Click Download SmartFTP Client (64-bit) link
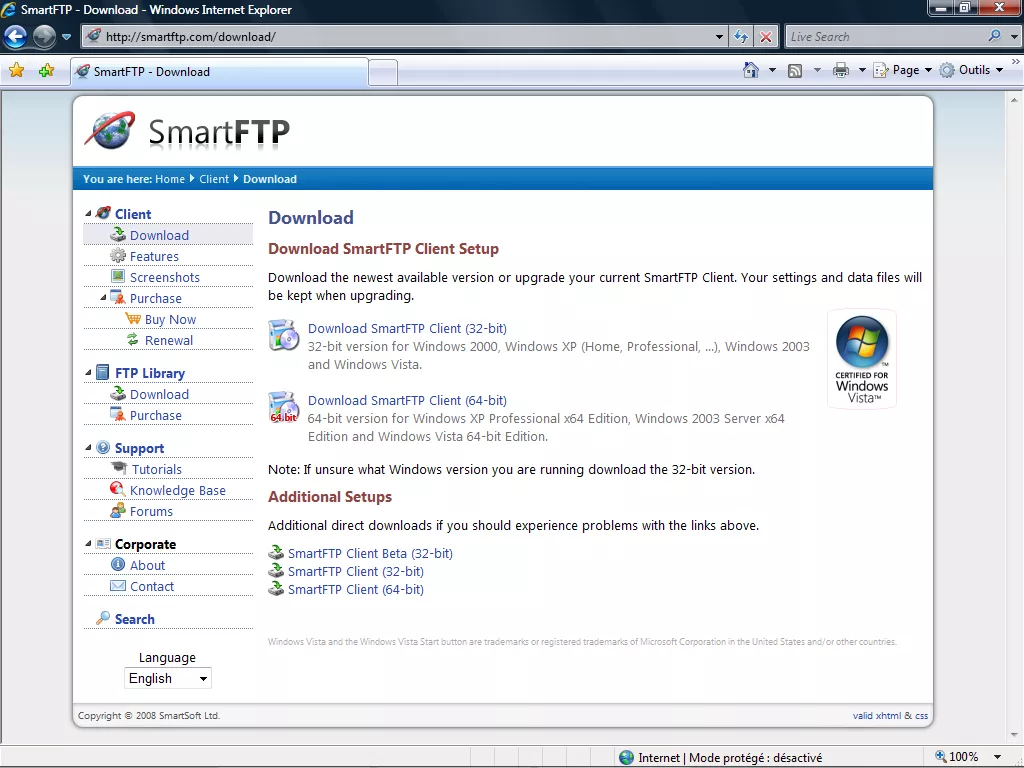Image resolution: width=1024 pixels, height=768 pixels. point(407,400)
